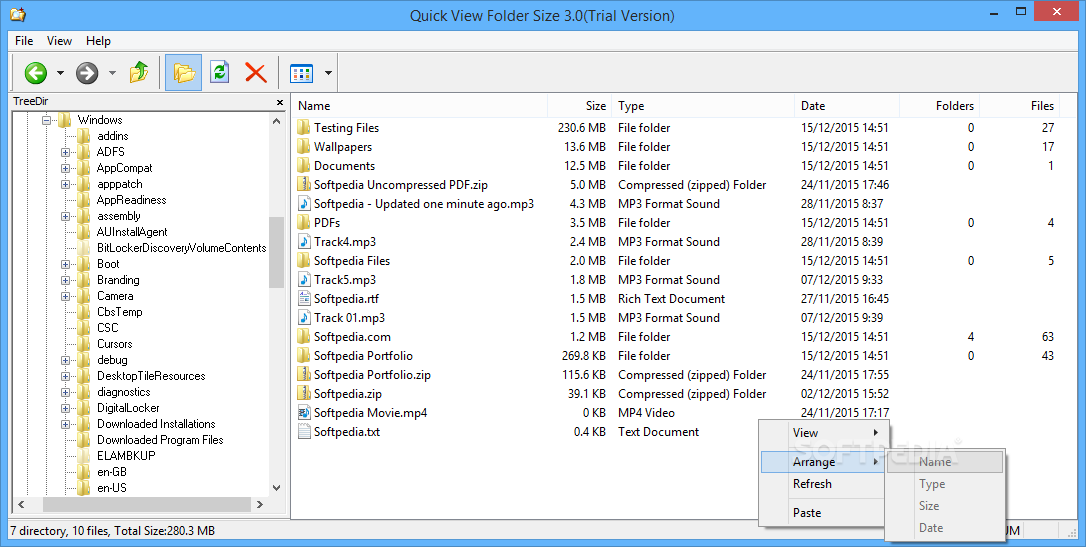
Task: Sort by the Folders column header
Action: point(940,106)
